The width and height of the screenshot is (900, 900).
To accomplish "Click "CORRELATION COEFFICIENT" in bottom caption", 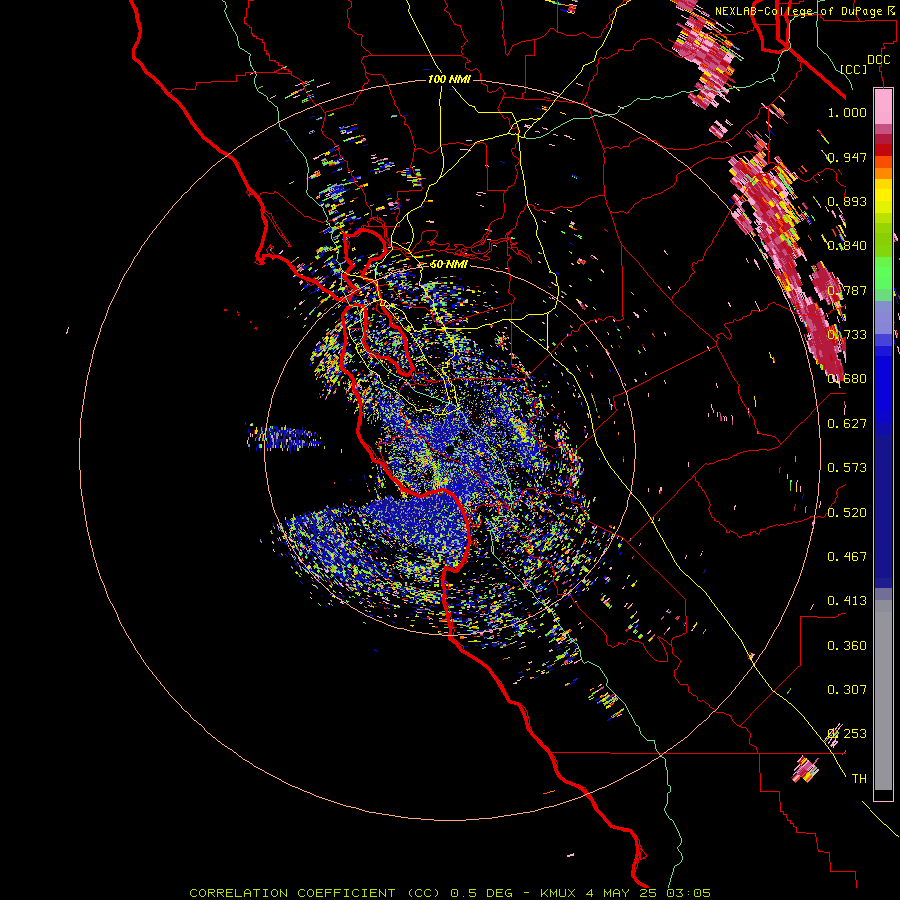I will point(292,893).
